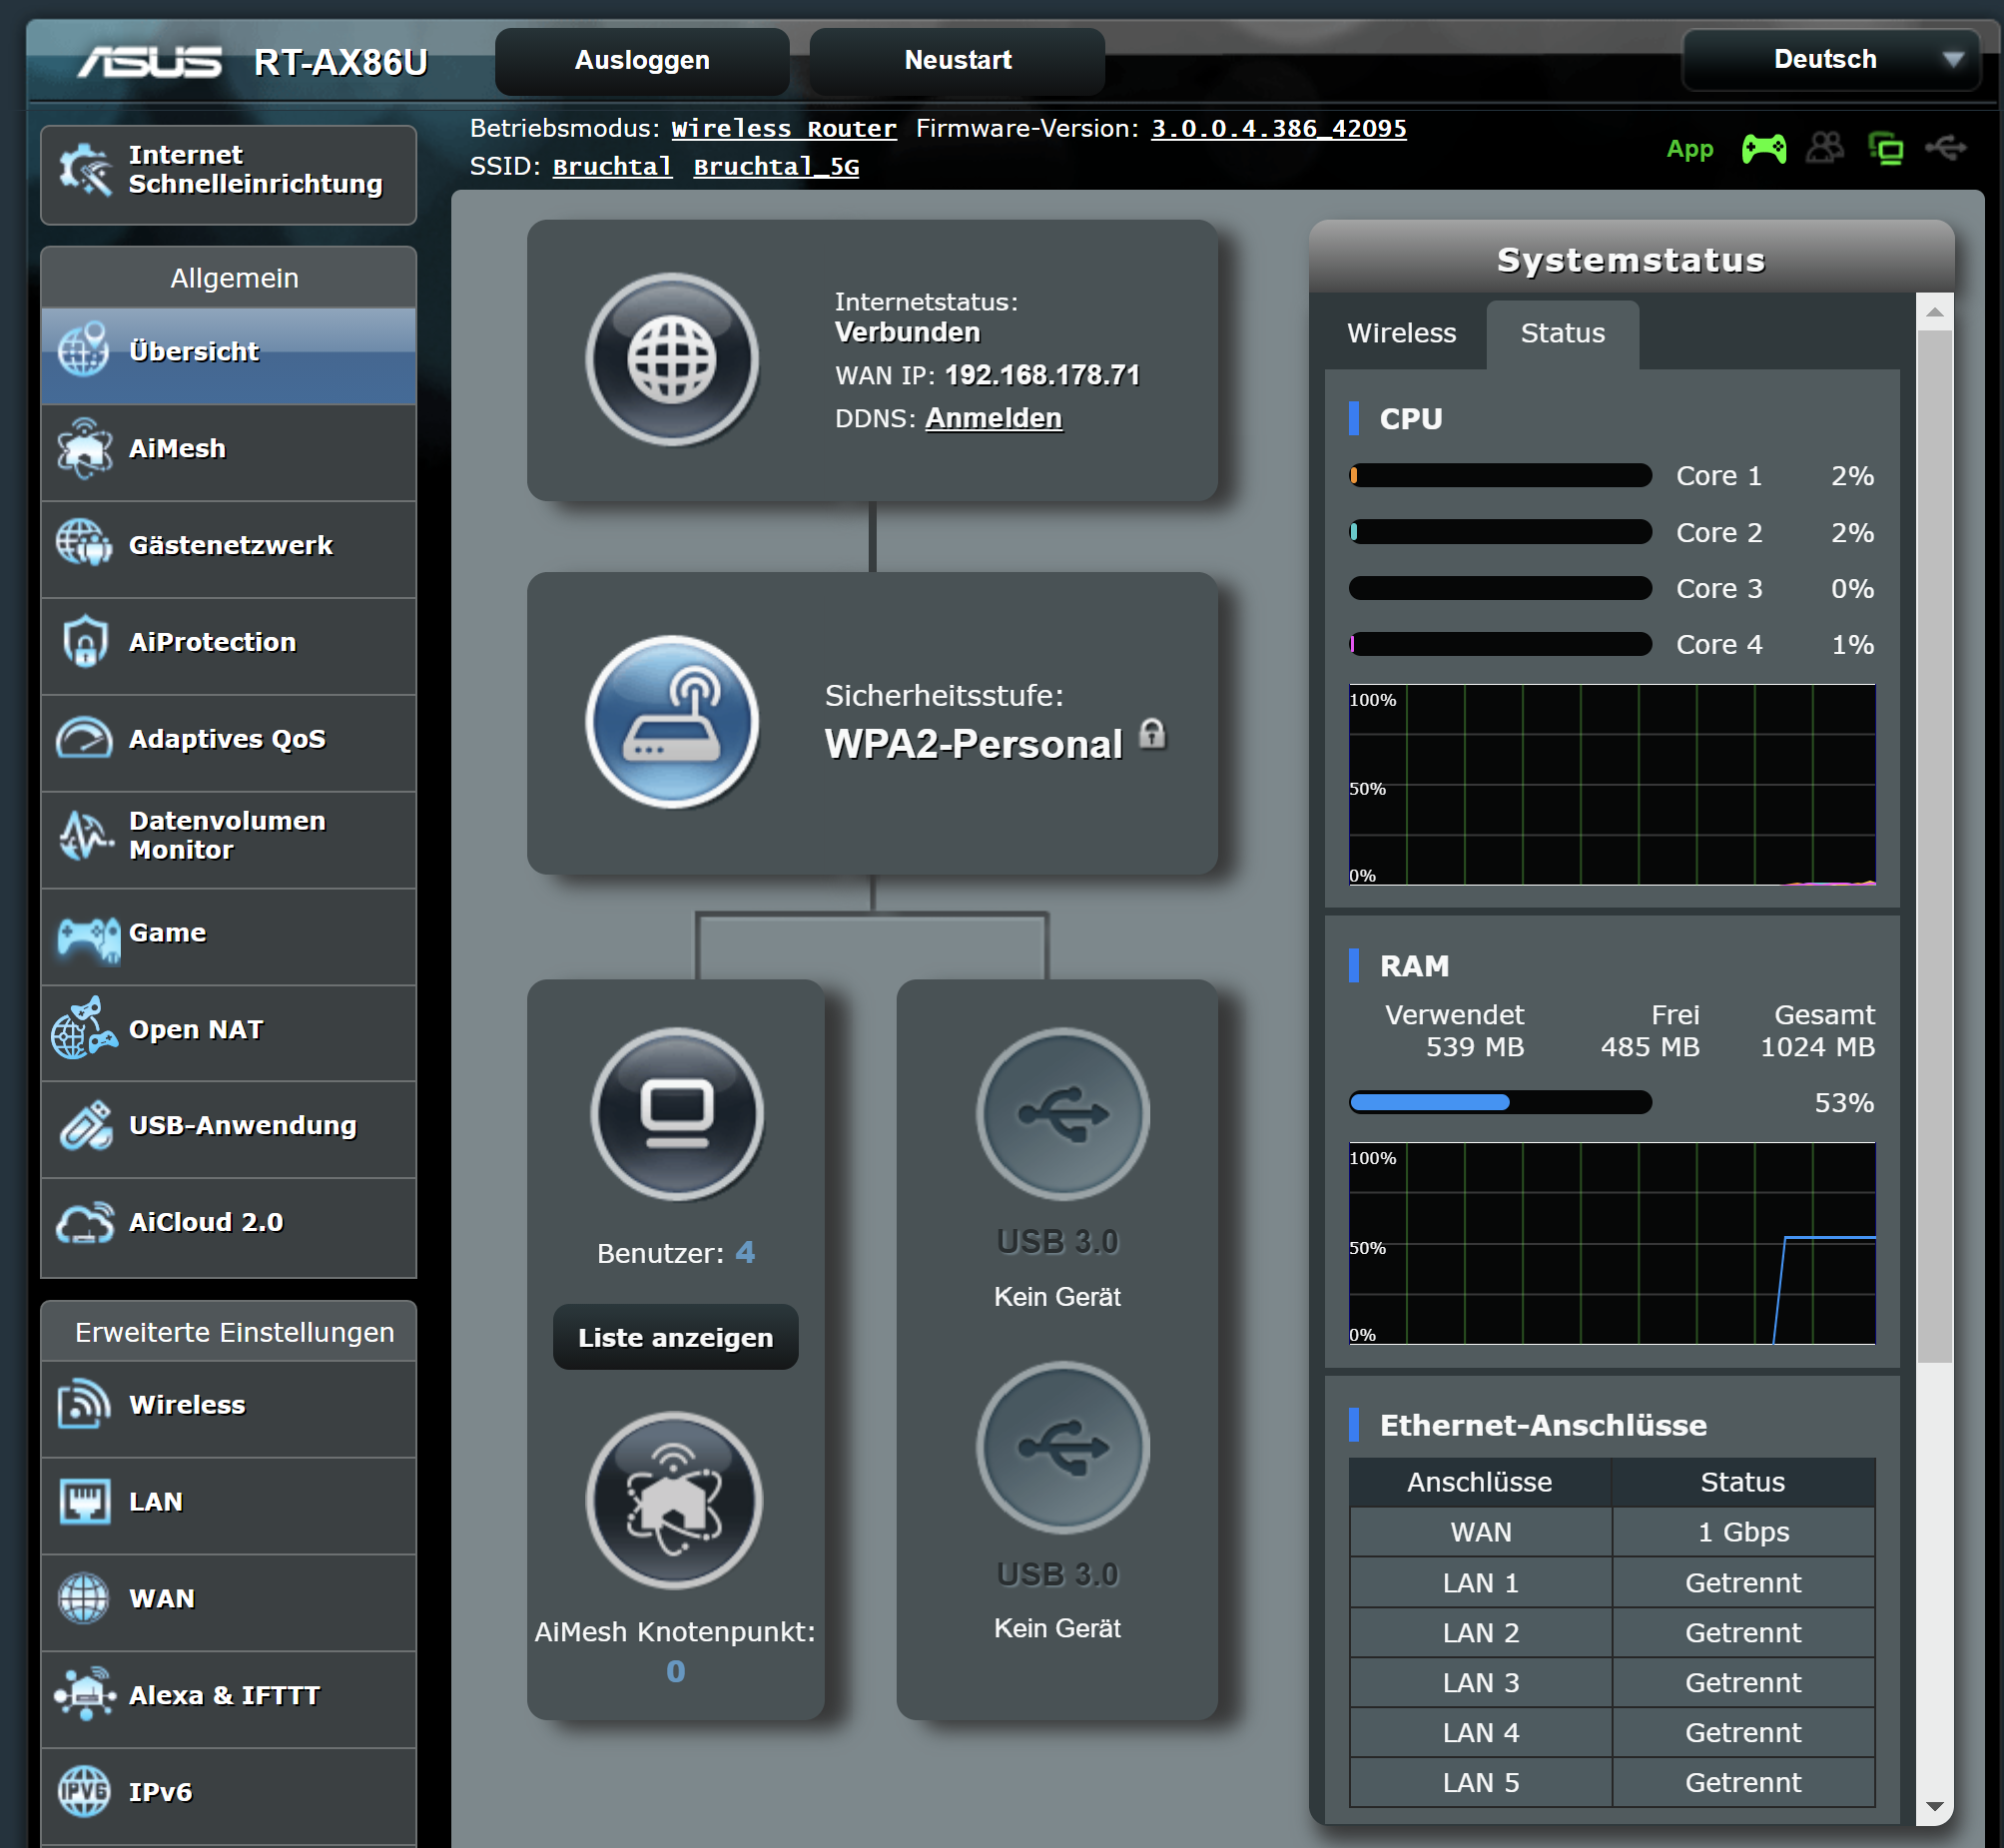Click the AiMesh Knotenpunkt count 0
Image resolution: width=2004 pixels, height=1848 pixels.
tap(676, 1671)
